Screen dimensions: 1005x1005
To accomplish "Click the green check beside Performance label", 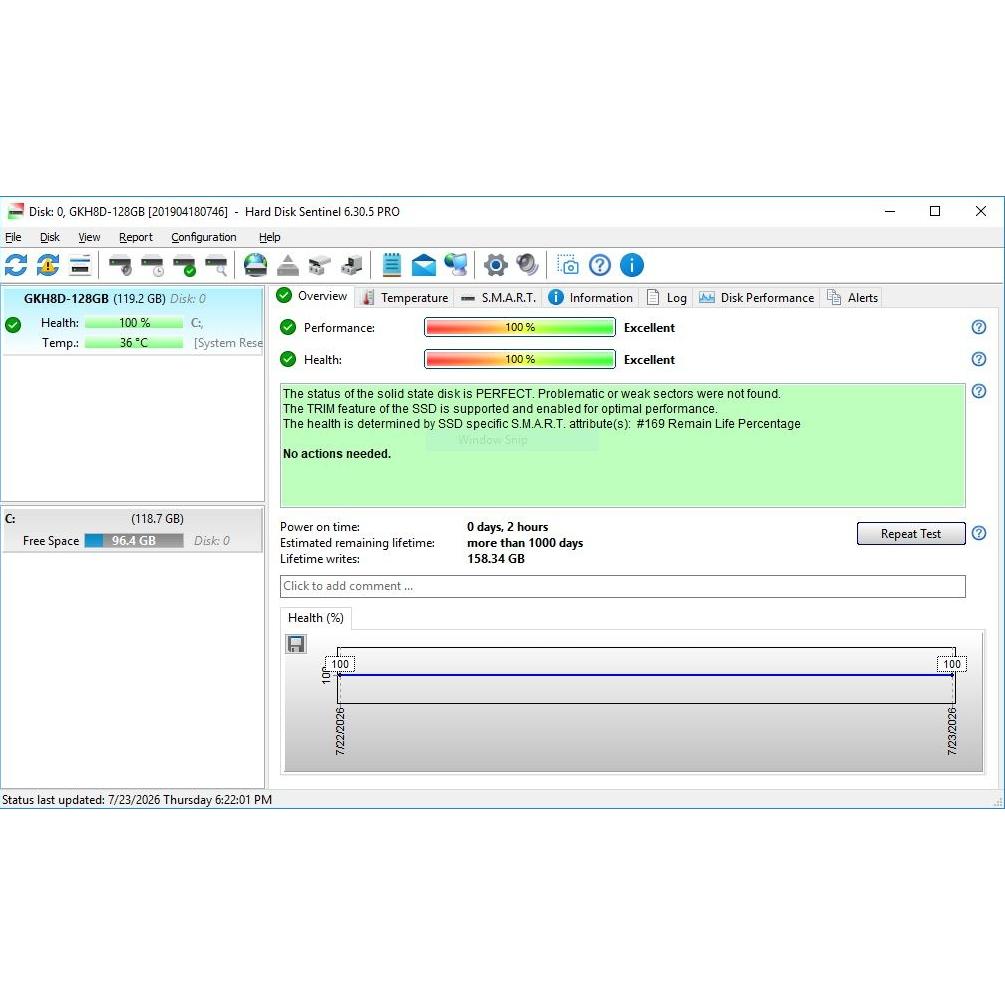I will (x=288, y=328).
